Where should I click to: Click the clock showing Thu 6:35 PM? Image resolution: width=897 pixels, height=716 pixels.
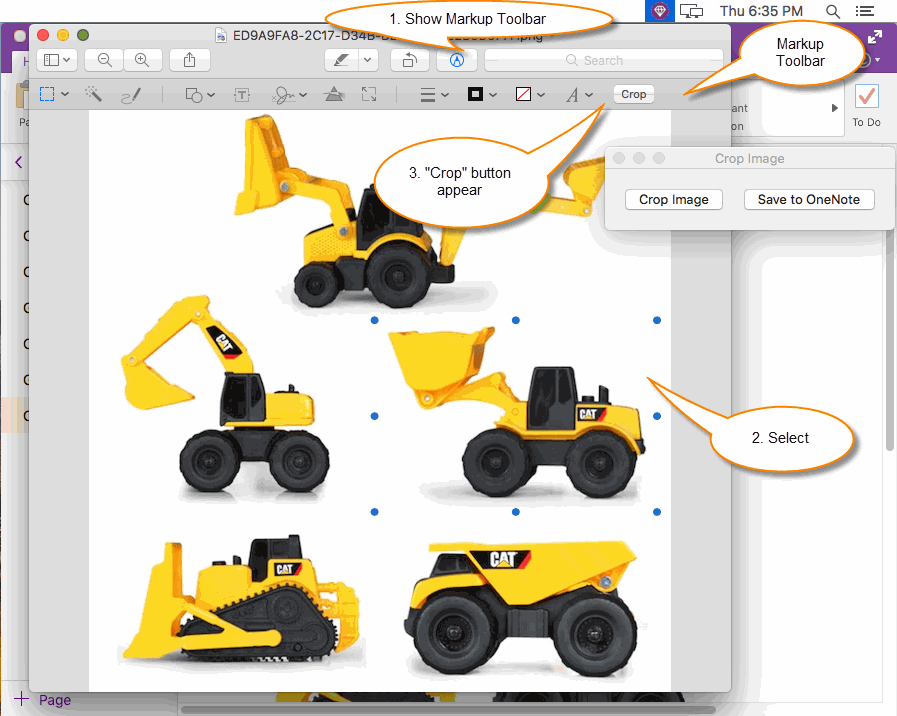[761, 11]
